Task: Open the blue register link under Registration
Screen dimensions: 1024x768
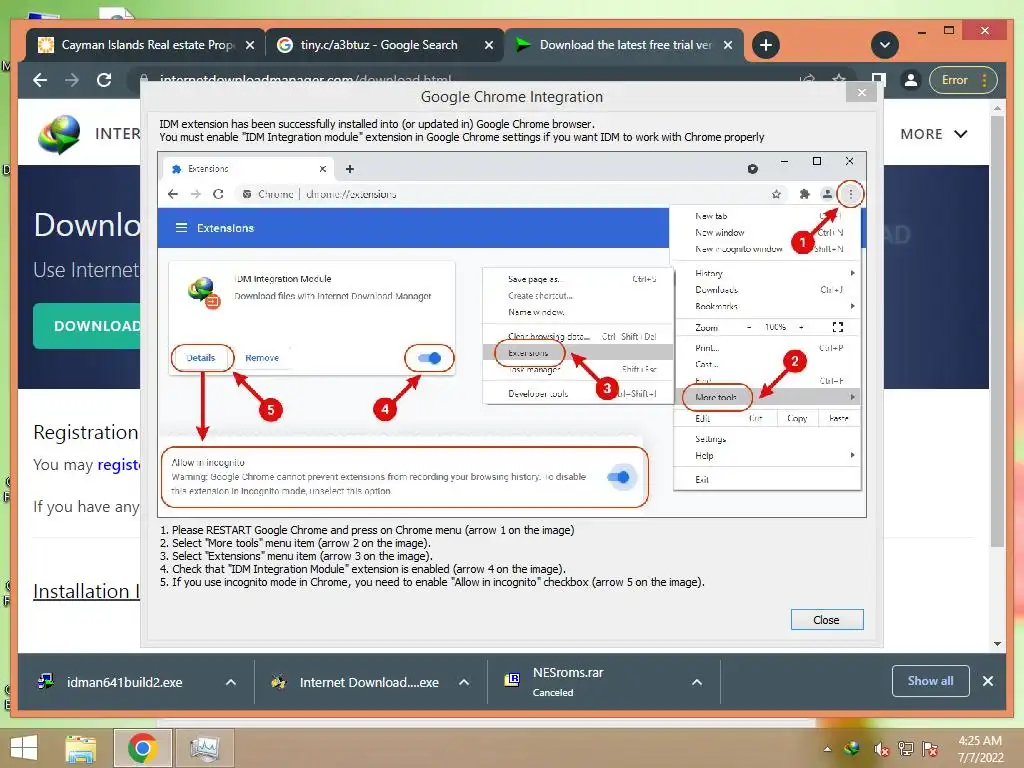Action: (119, 464)
